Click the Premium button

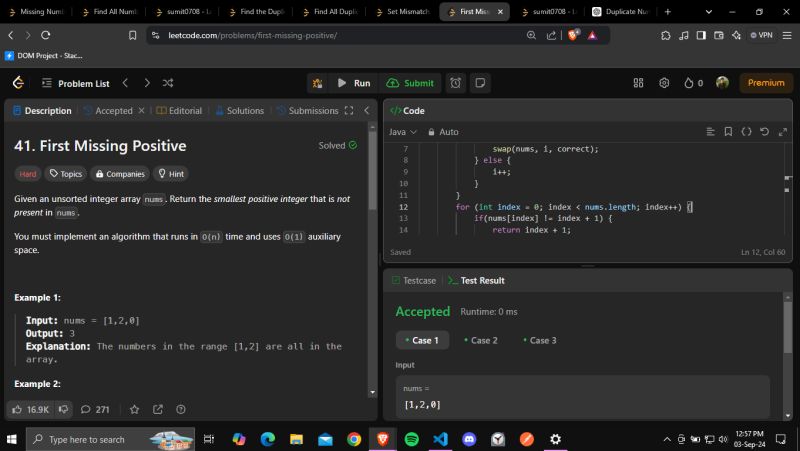point(766,83)
